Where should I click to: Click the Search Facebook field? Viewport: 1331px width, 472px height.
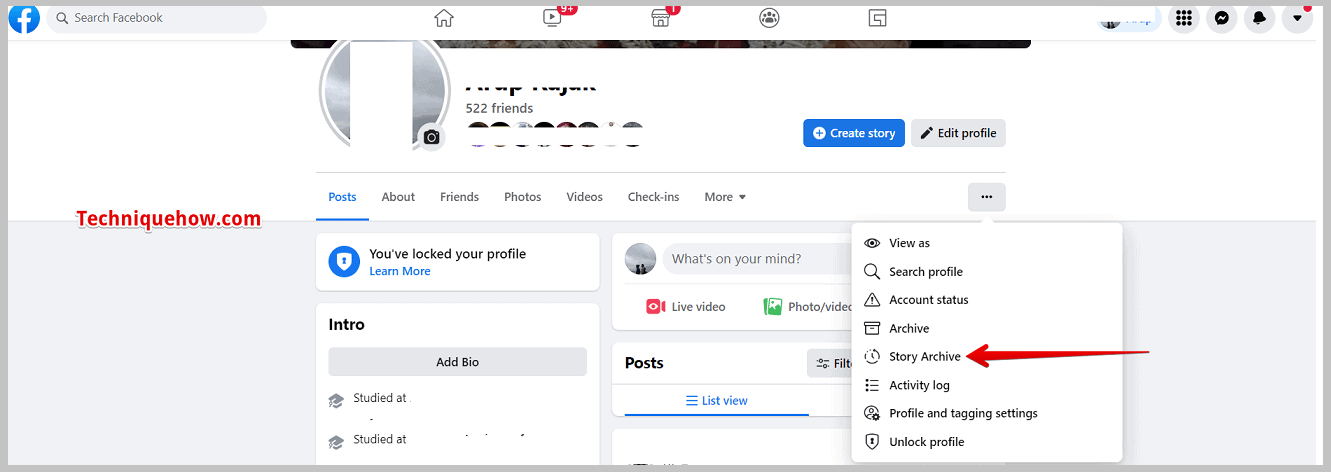(x=157, y=18)
